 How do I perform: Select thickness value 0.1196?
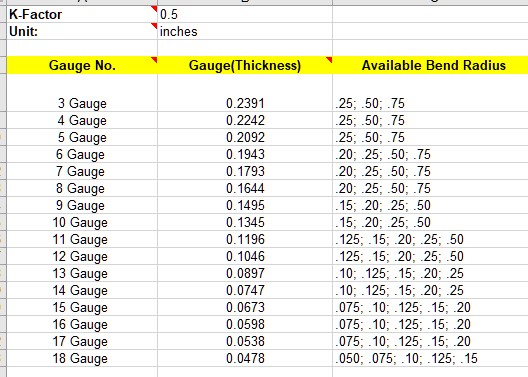coord(245,239)
